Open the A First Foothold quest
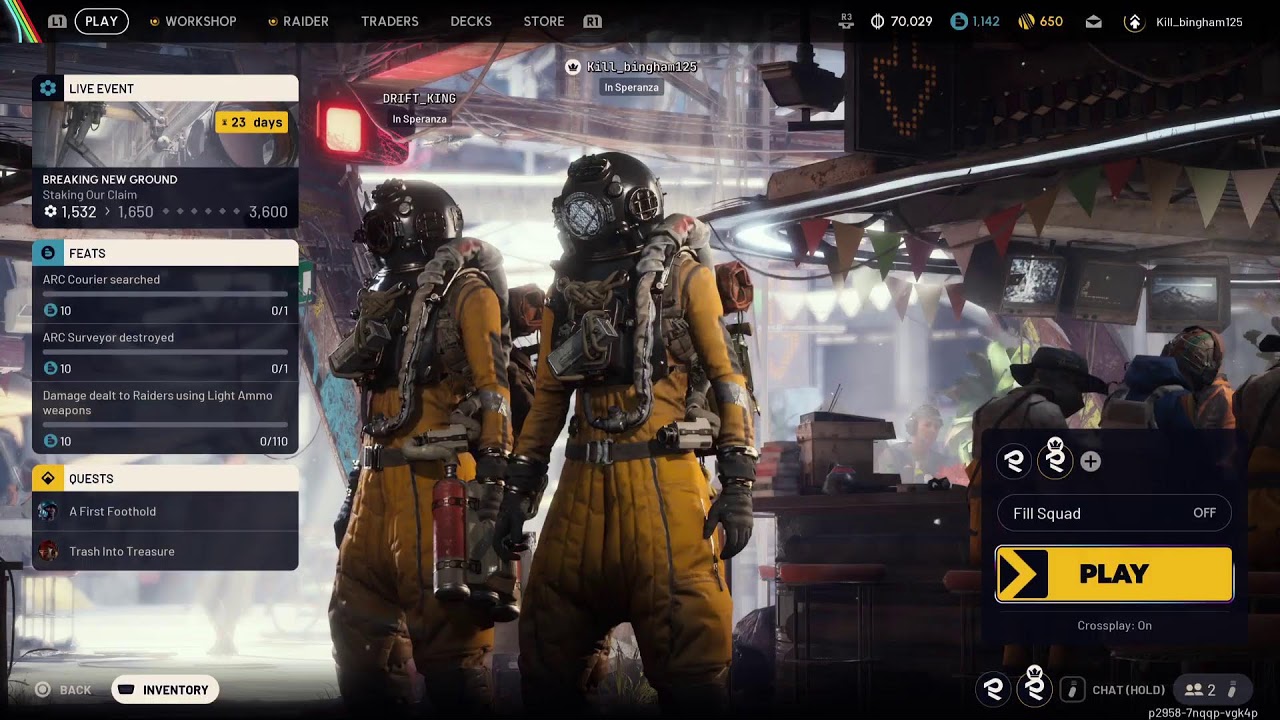1280x720 pixels. coord(165,511)
